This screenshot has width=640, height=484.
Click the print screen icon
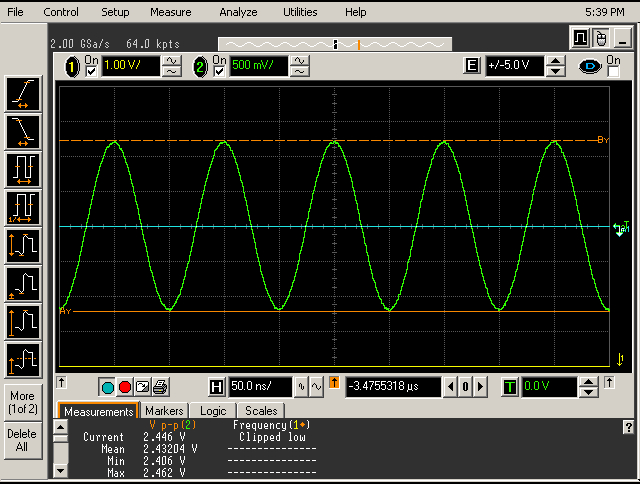(x=161, y=387)
